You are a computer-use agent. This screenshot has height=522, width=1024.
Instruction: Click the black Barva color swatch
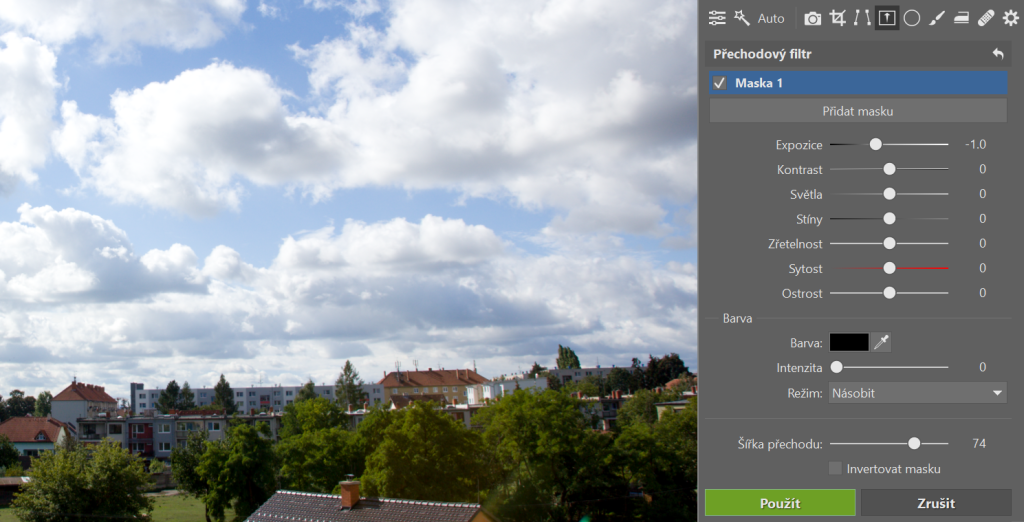[x=849, y=343]
